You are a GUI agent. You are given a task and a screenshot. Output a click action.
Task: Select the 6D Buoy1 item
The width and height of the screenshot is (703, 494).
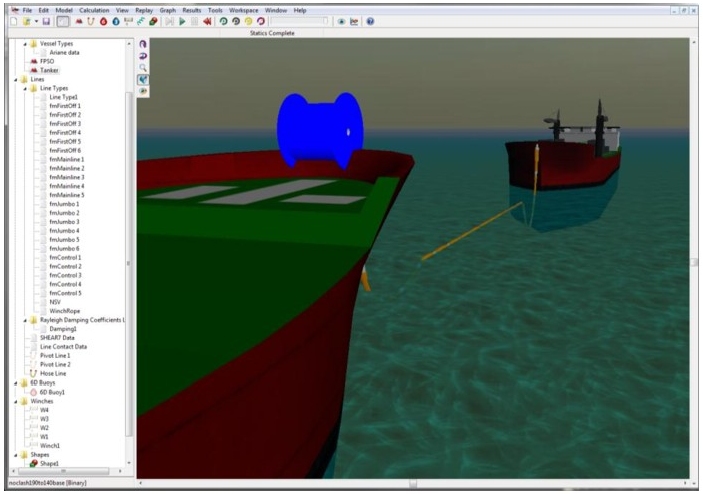click(x=52, y=392)
